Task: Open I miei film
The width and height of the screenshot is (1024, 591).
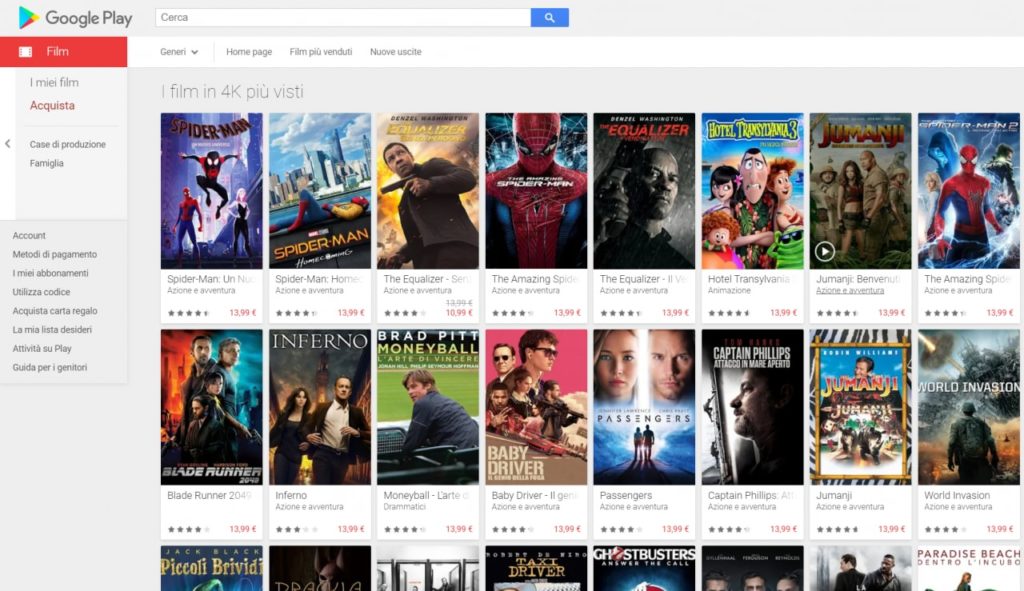Action: (54, 82)
